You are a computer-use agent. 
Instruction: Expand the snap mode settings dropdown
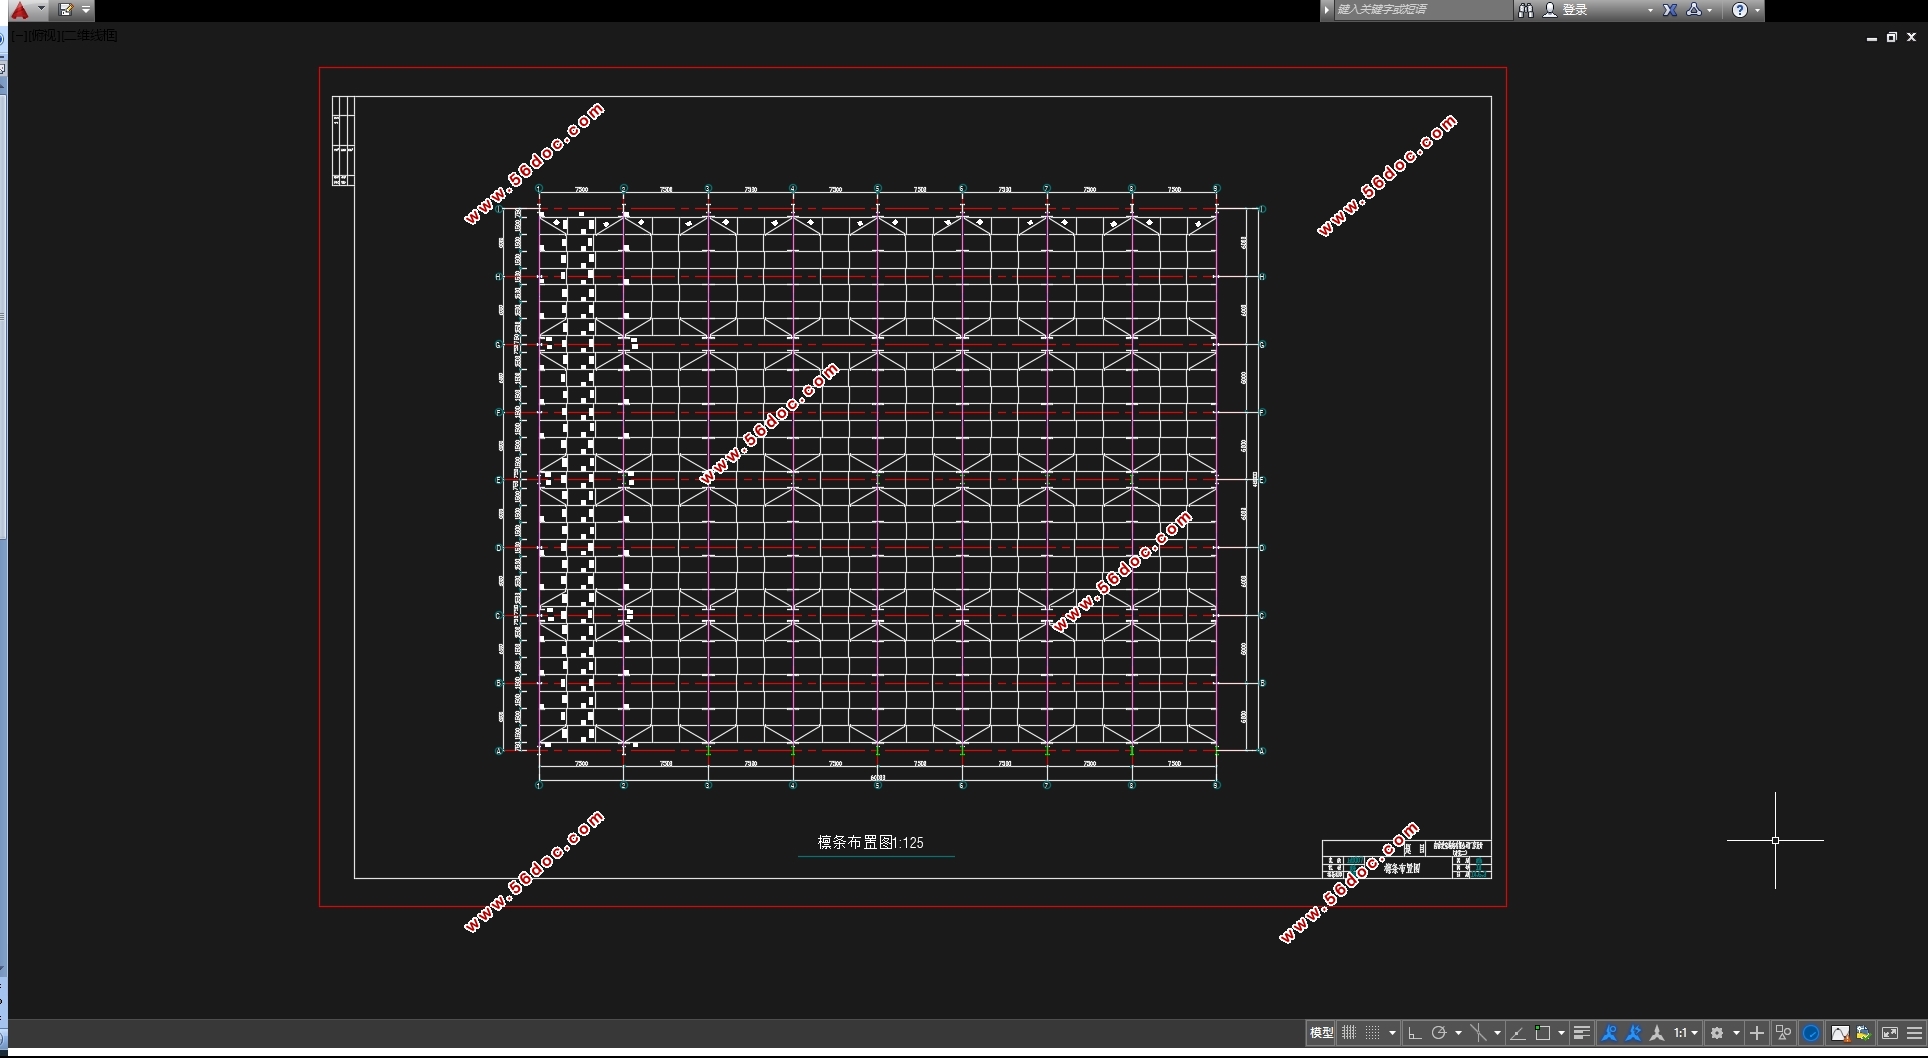pos(1392,1033)
